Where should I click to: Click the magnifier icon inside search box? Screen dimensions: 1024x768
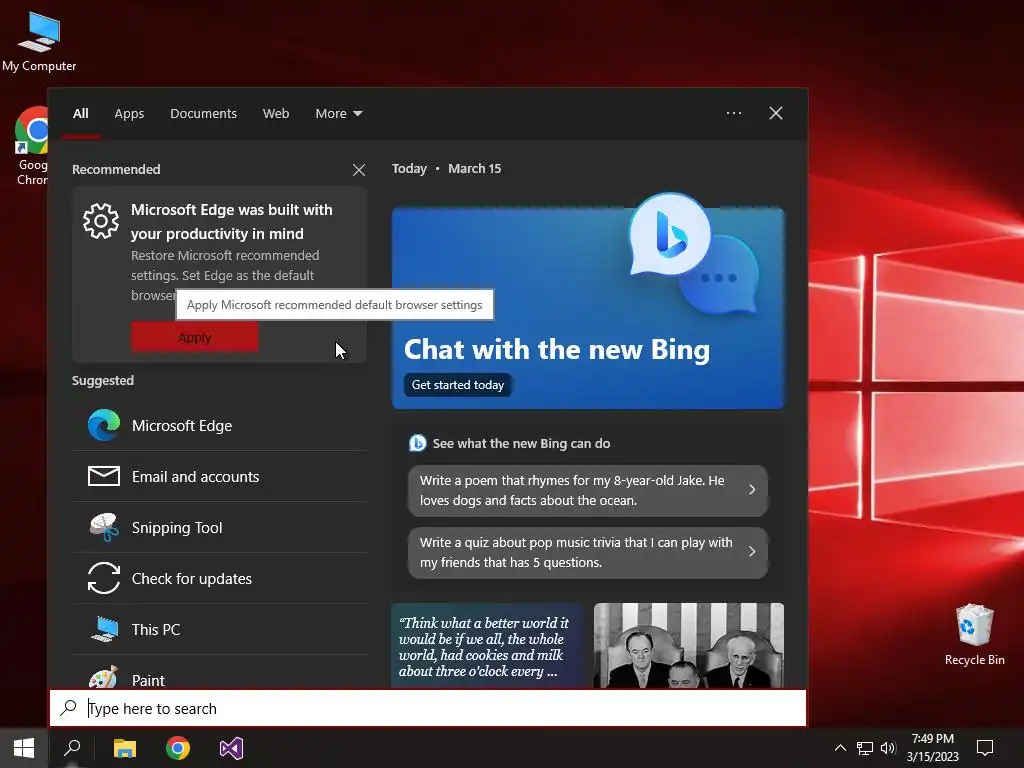(69, 707)
